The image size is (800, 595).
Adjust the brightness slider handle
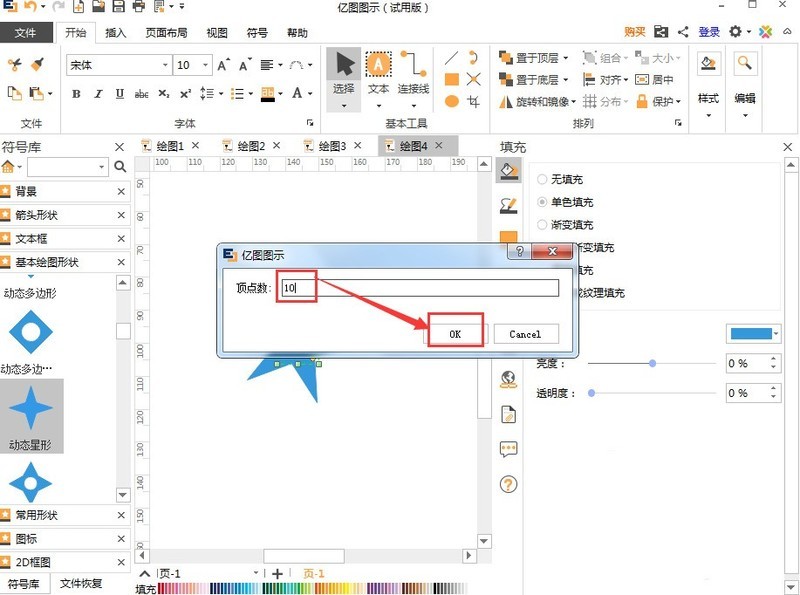[x=652, y=363]
